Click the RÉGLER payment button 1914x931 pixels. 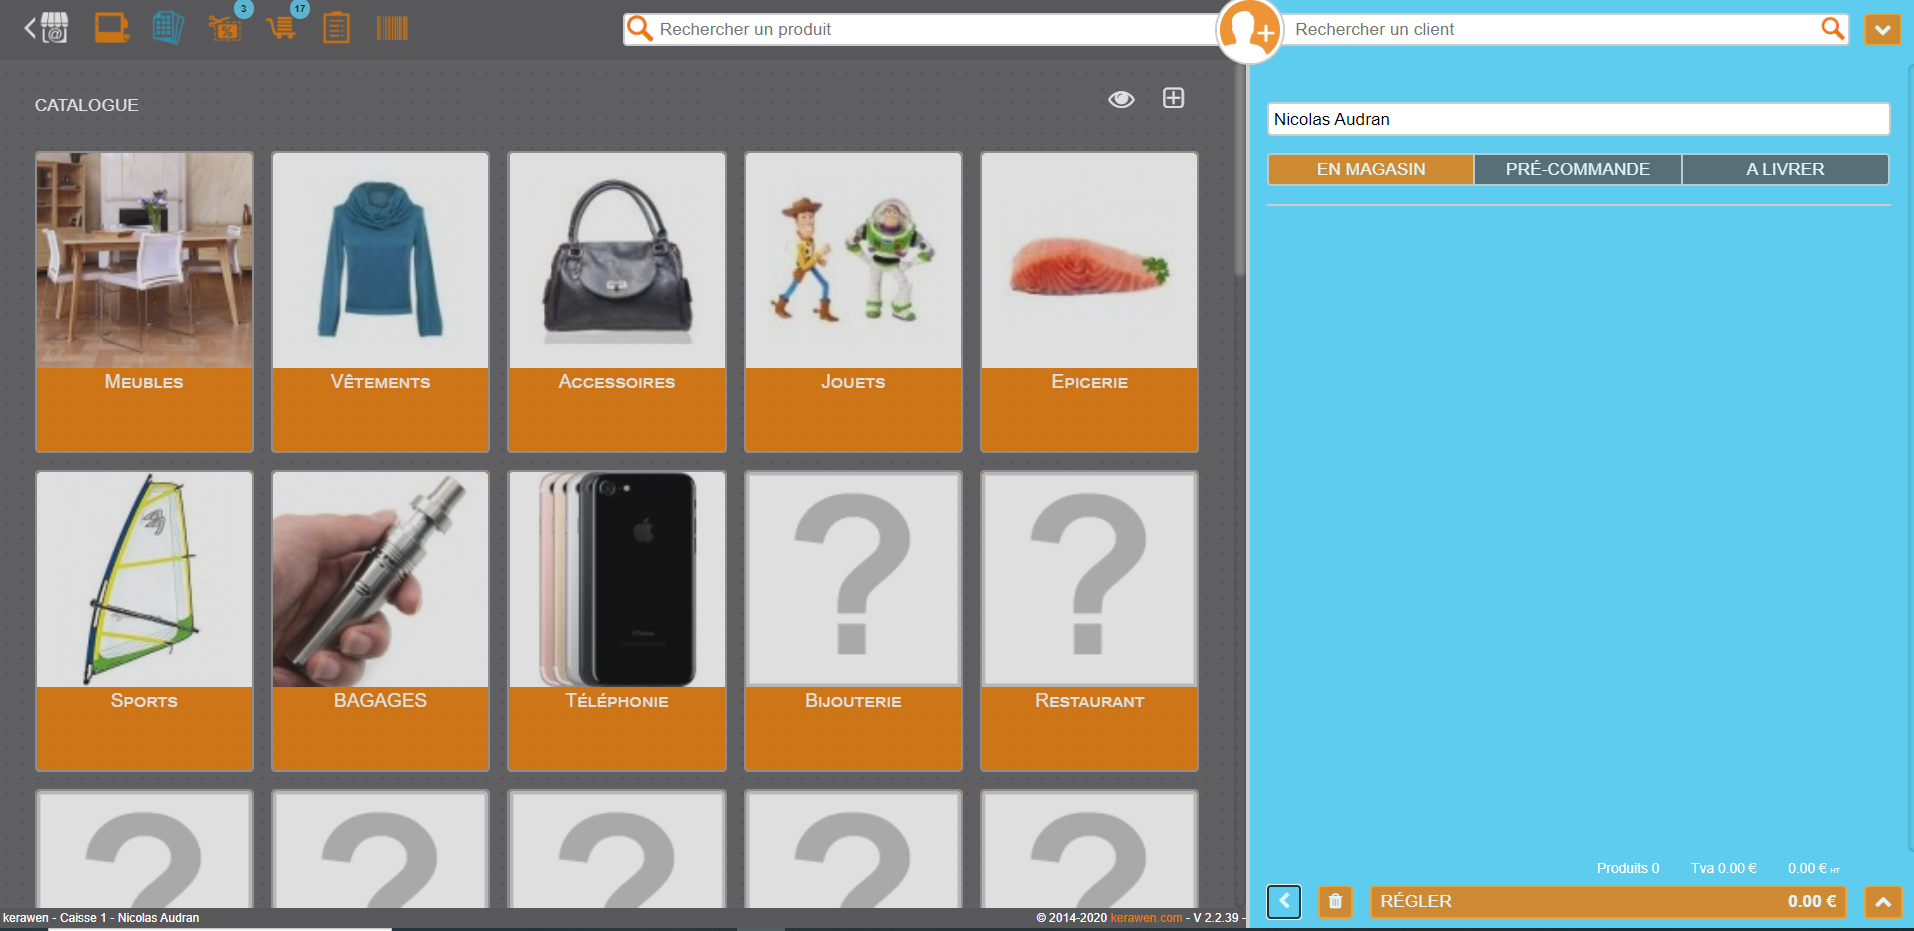pyautogui.click(x=1607, y=901)
